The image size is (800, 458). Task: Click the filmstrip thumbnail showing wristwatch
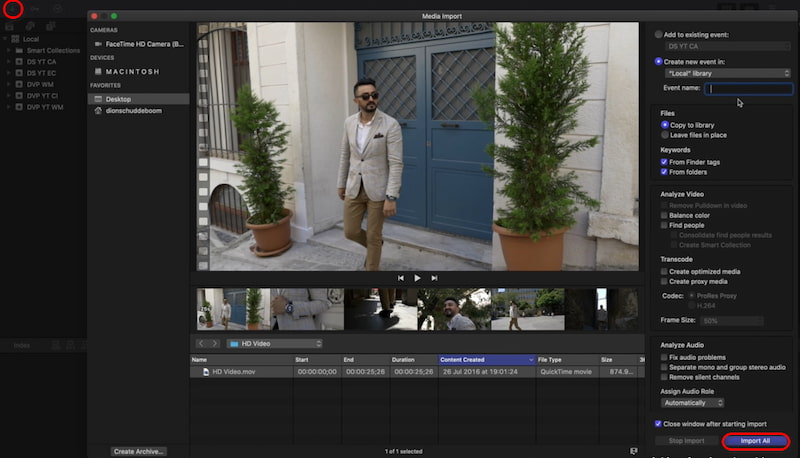tap(307, 309)
